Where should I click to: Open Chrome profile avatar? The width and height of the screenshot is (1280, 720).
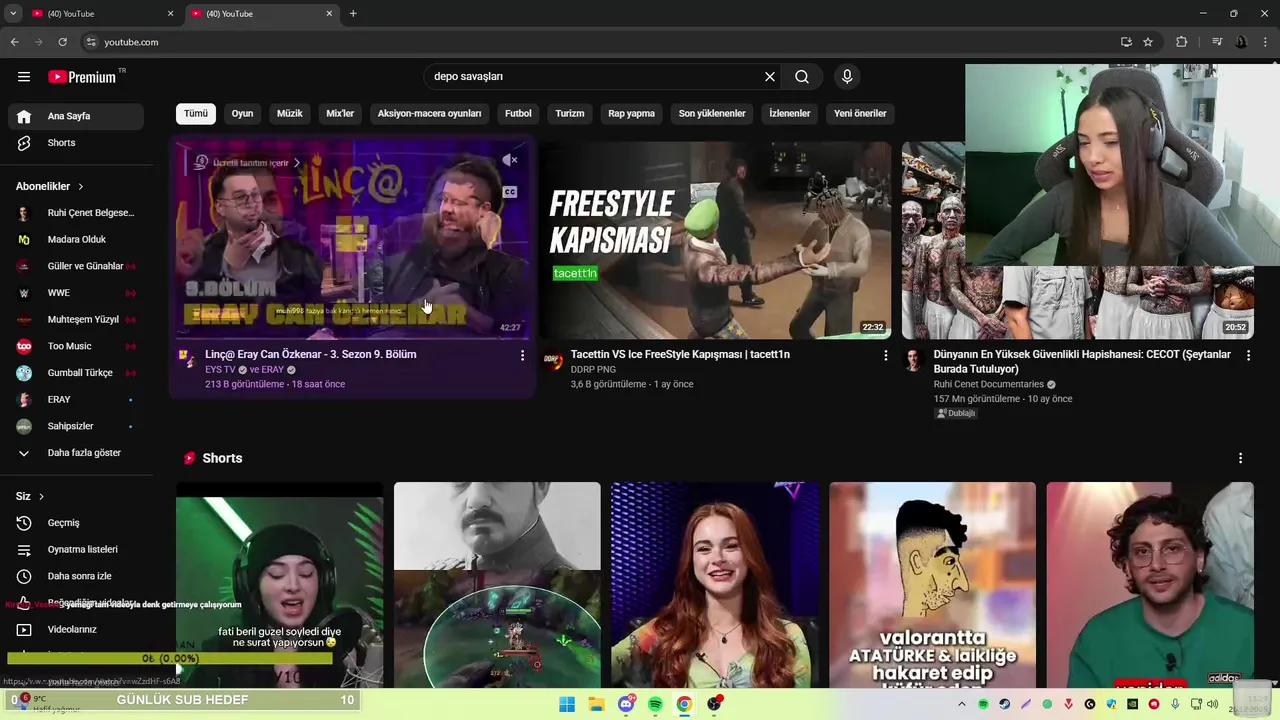click(x=1241, y=42)
